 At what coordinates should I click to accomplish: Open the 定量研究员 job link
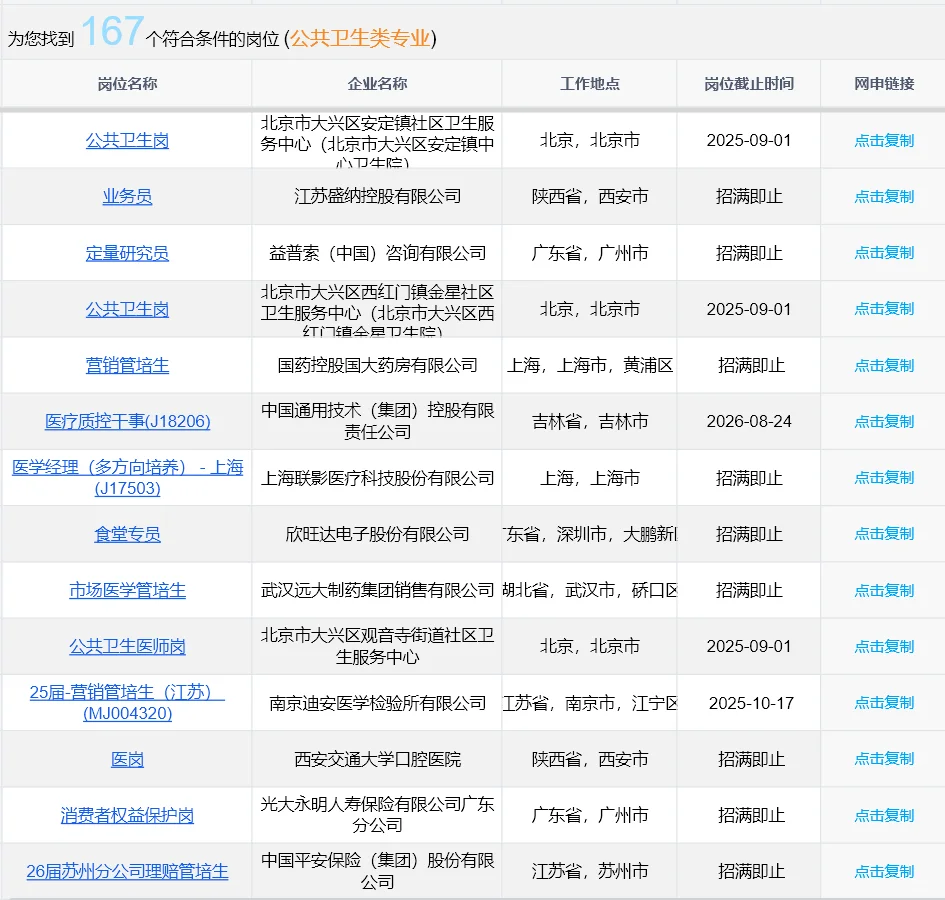tap(127, 253)
